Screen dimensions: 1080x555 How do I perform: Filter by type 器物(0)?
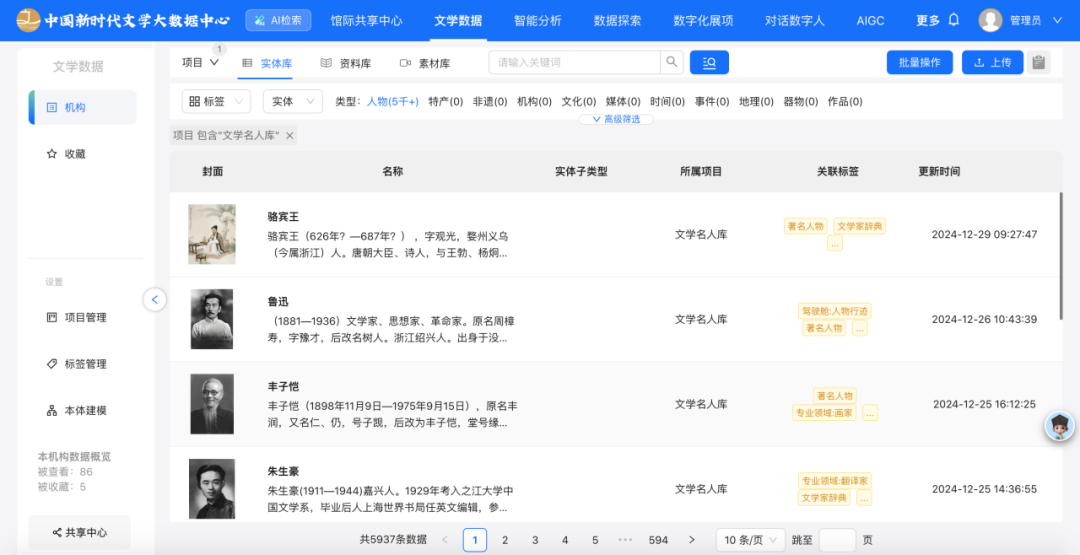tap(800, 101)
